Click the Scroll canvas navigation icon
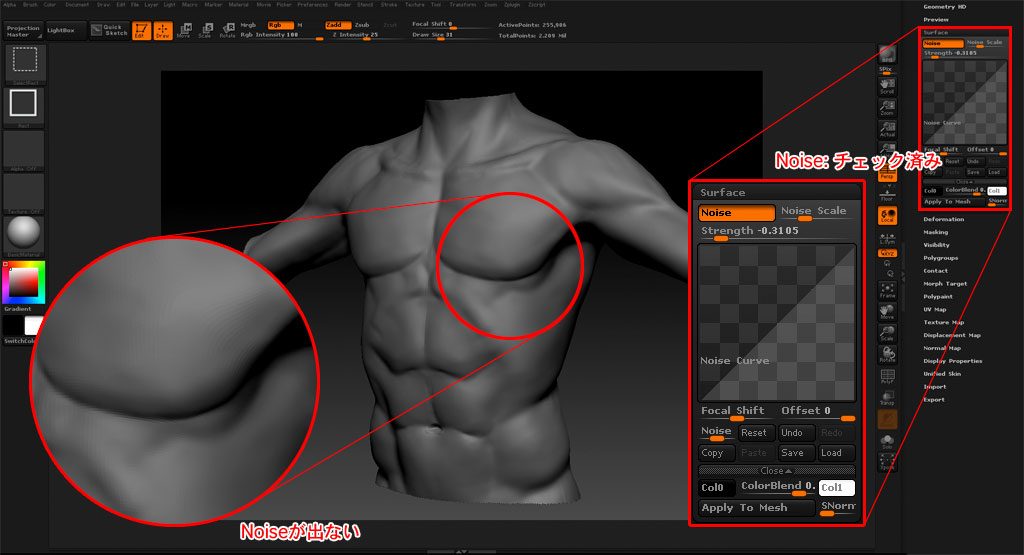This screenshot has width=1024, height=555. click(887, 86)
